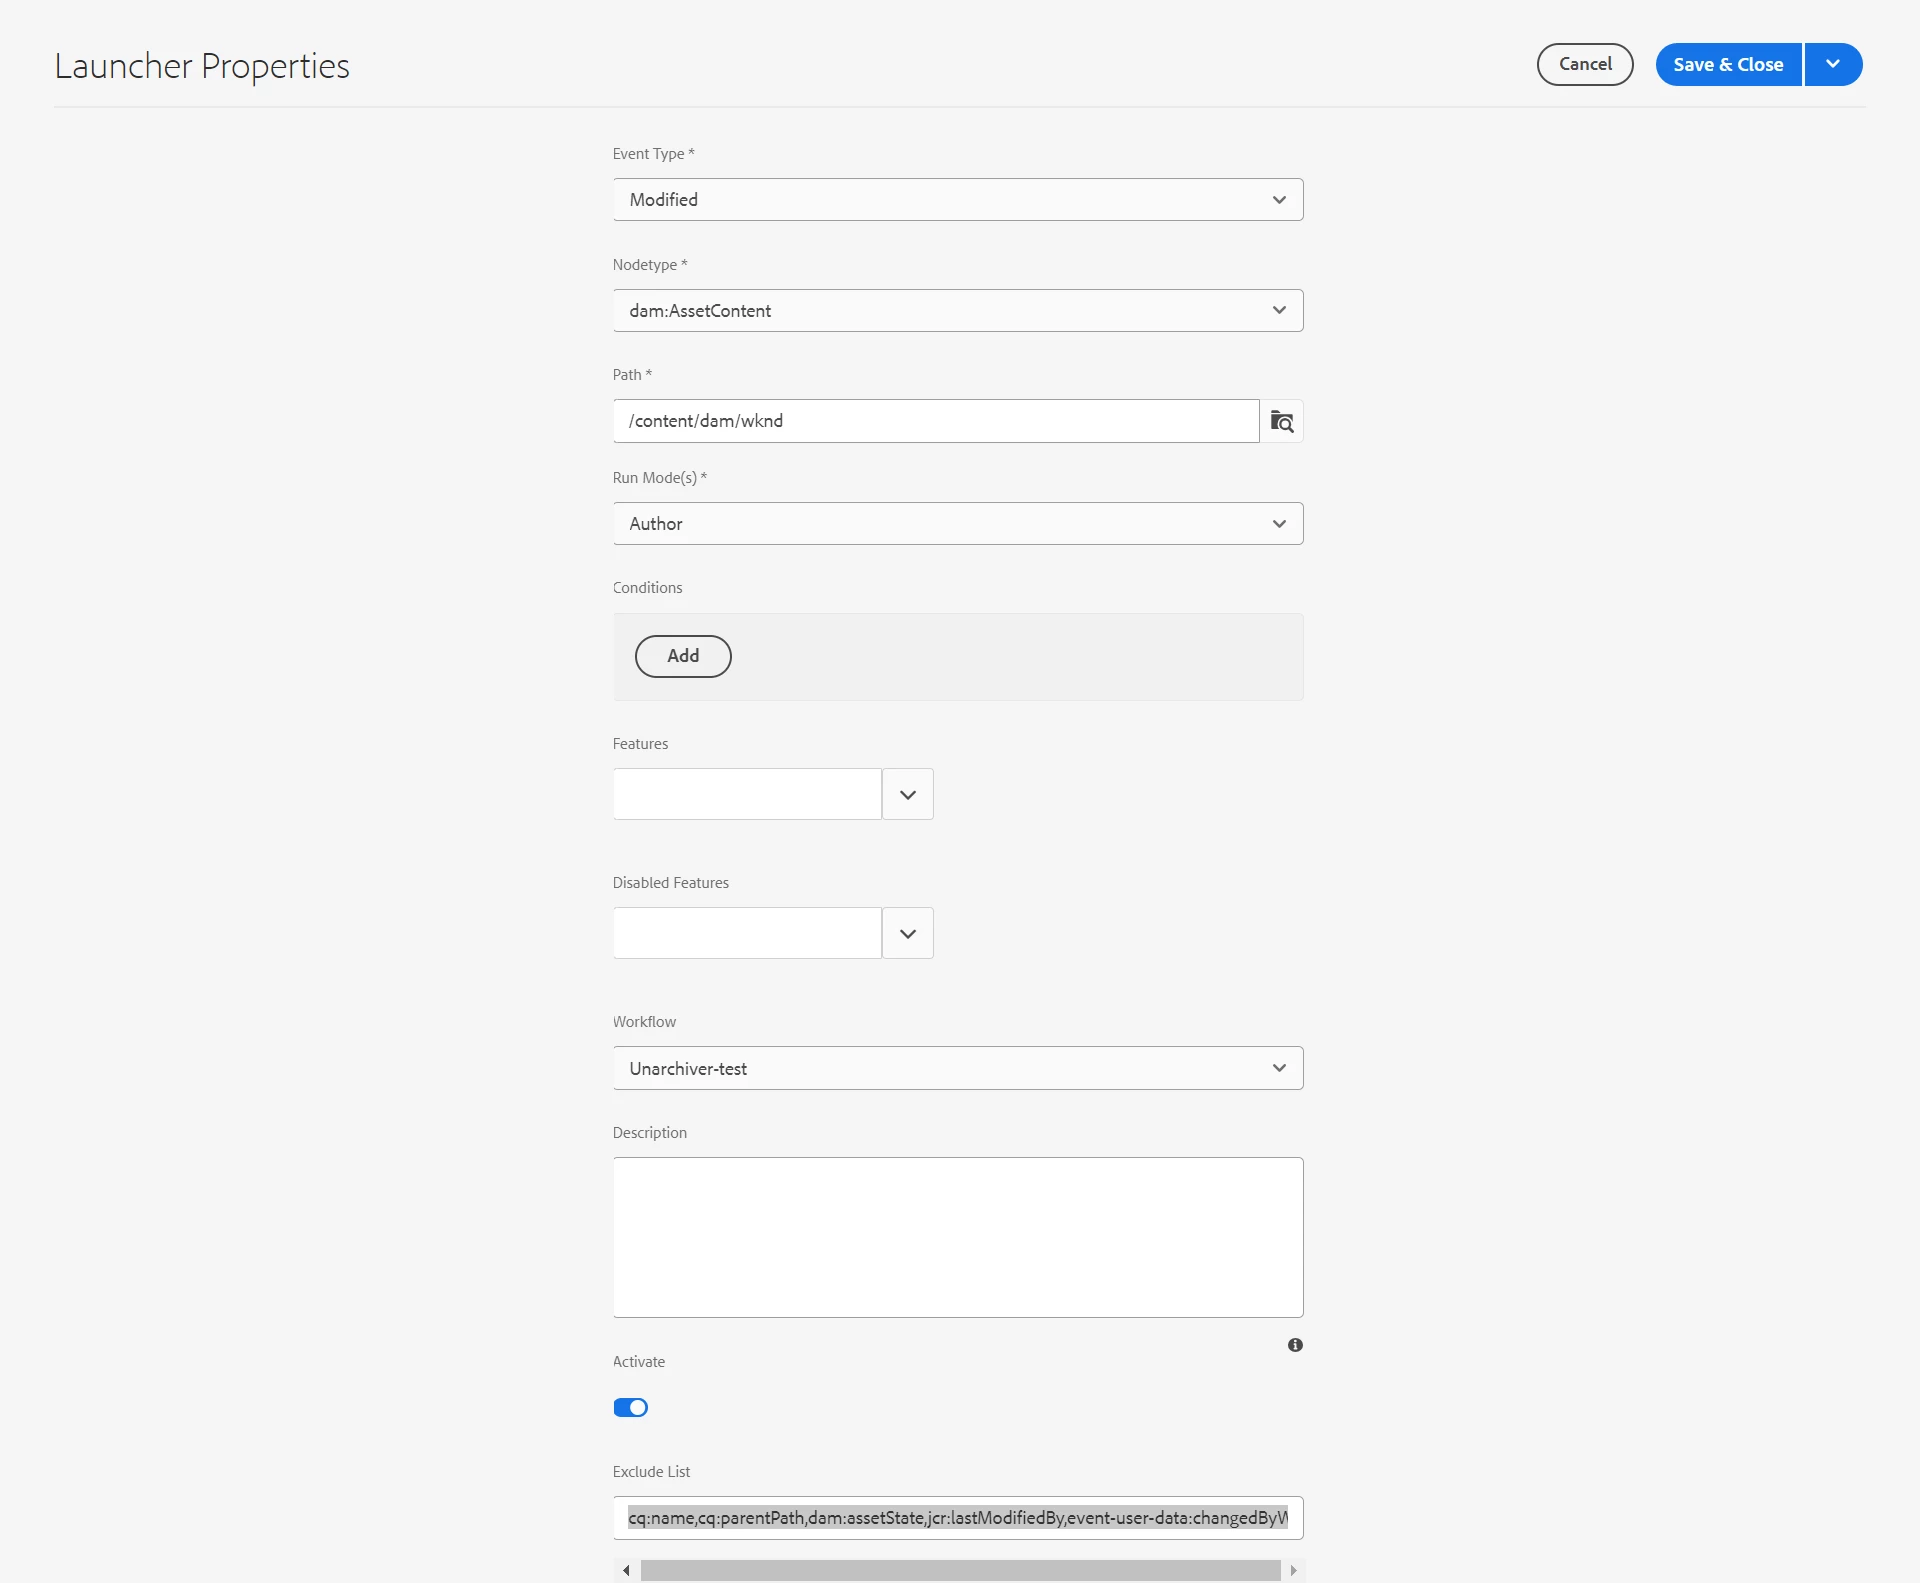Focus the Description text area

pyautogui.click(x=957, y=1237)
